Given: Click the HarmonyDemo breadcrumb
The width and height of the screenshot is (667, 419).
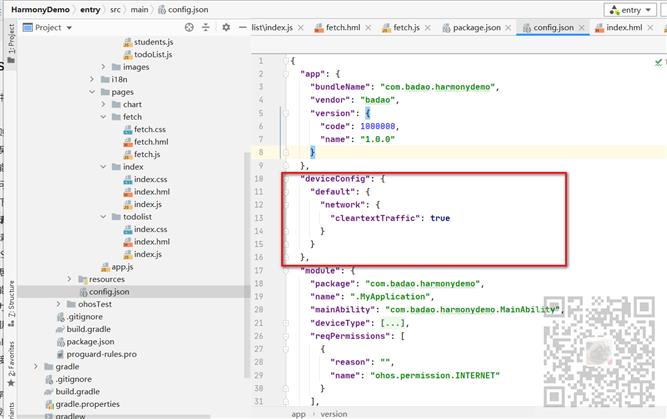Looking at the screenshot, I should pyautogui.click(x=40, y=9).
